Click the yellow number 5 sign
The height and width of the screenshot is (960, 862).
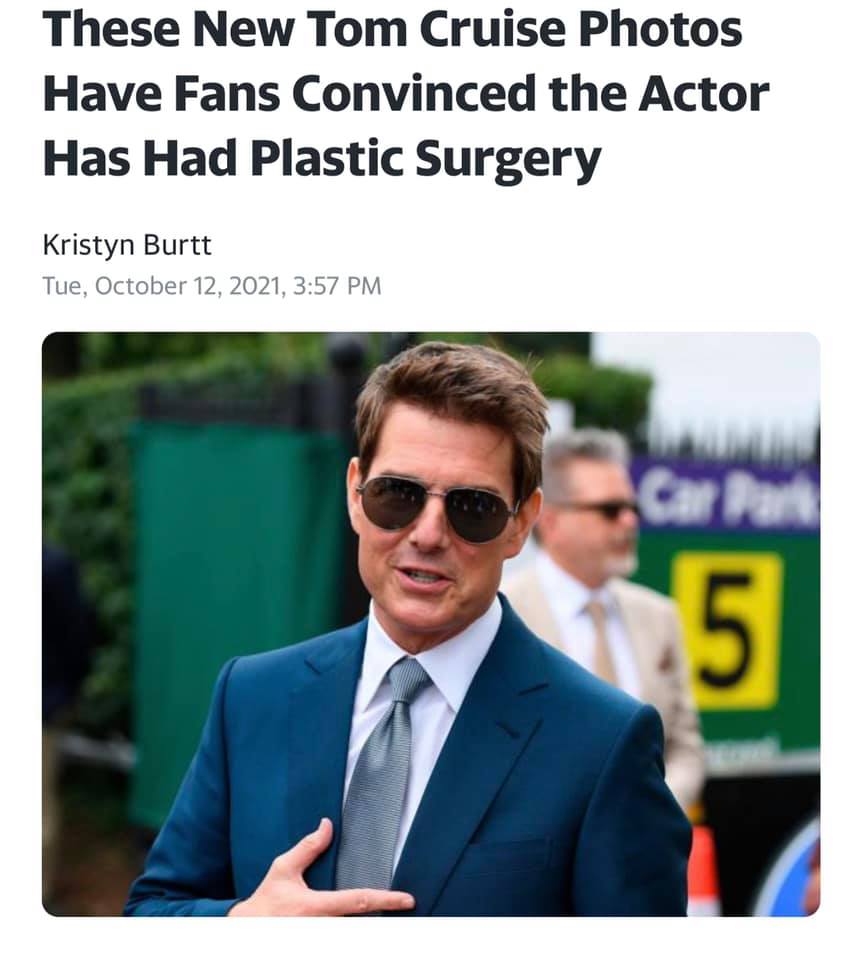726,629
